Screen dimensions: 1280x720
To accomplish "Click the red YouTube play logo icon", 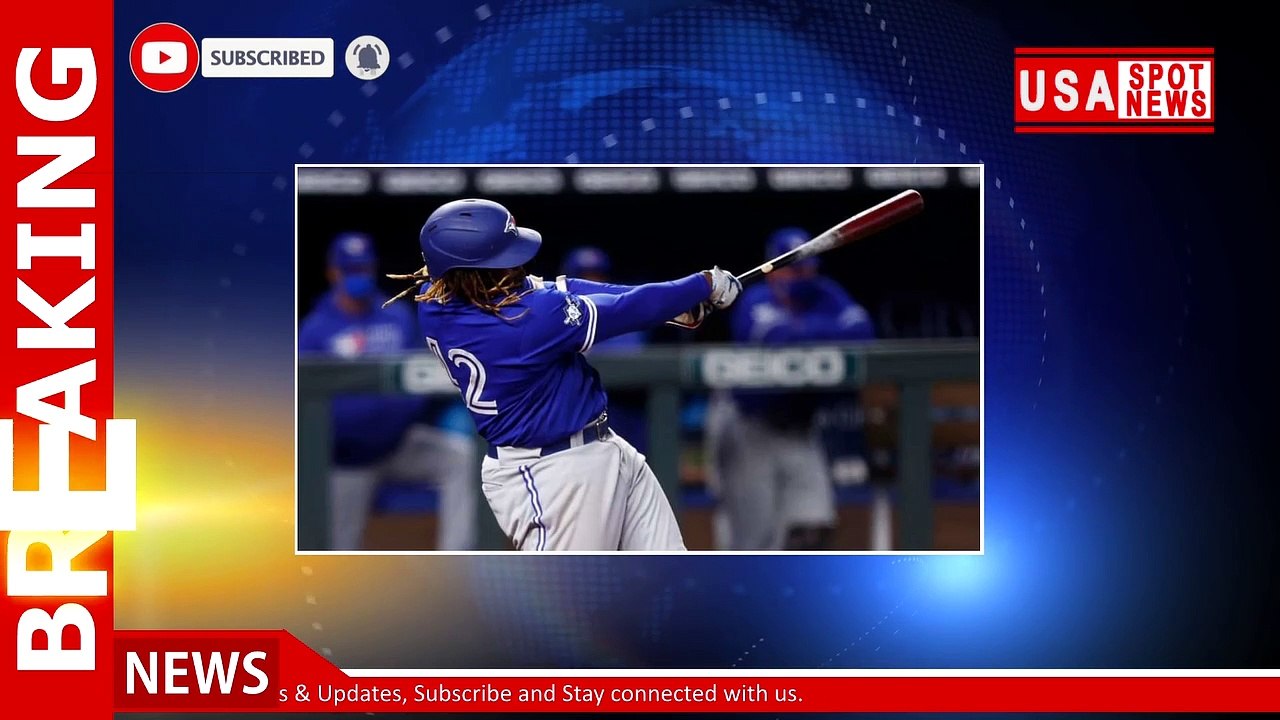I will [x=164, y=57].
